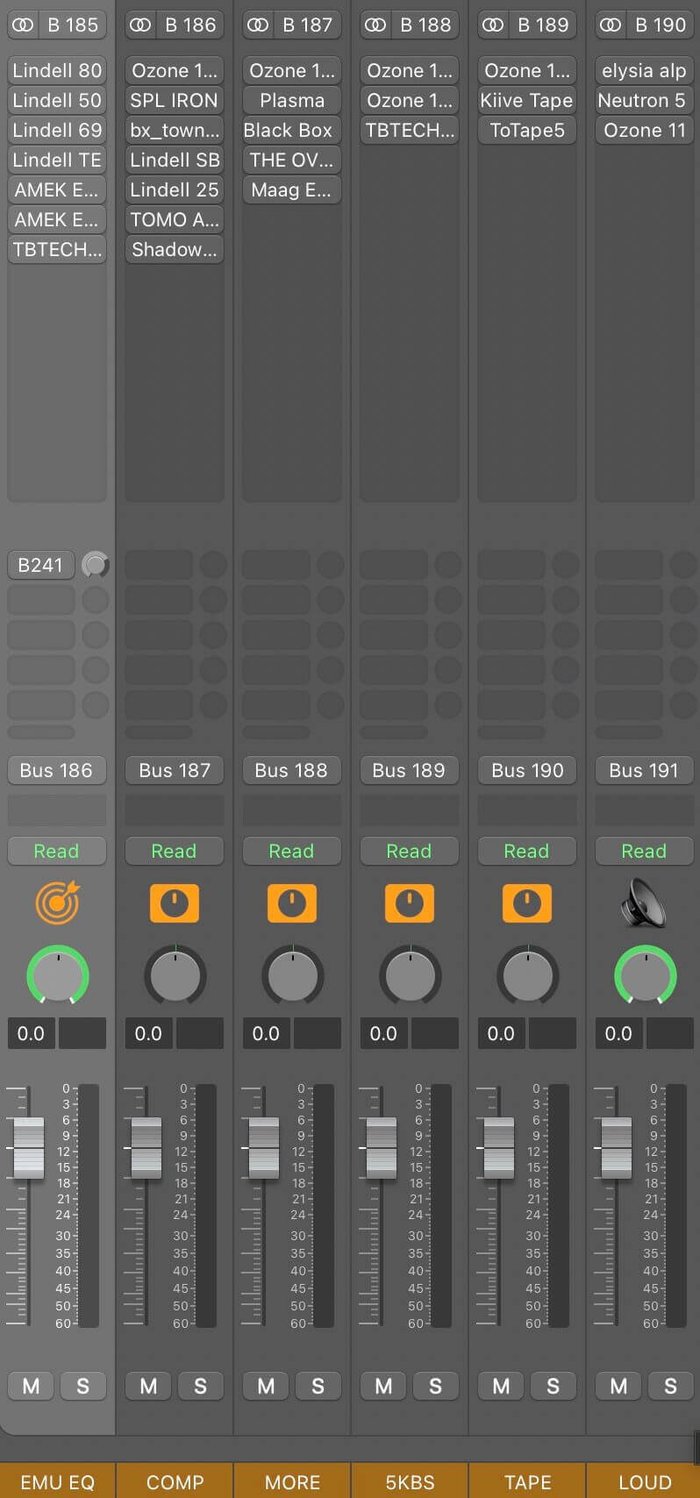Toggle stereo format icon beside B 189
This screenshot has width=700, height=1498.
click(x=495, y=25)
